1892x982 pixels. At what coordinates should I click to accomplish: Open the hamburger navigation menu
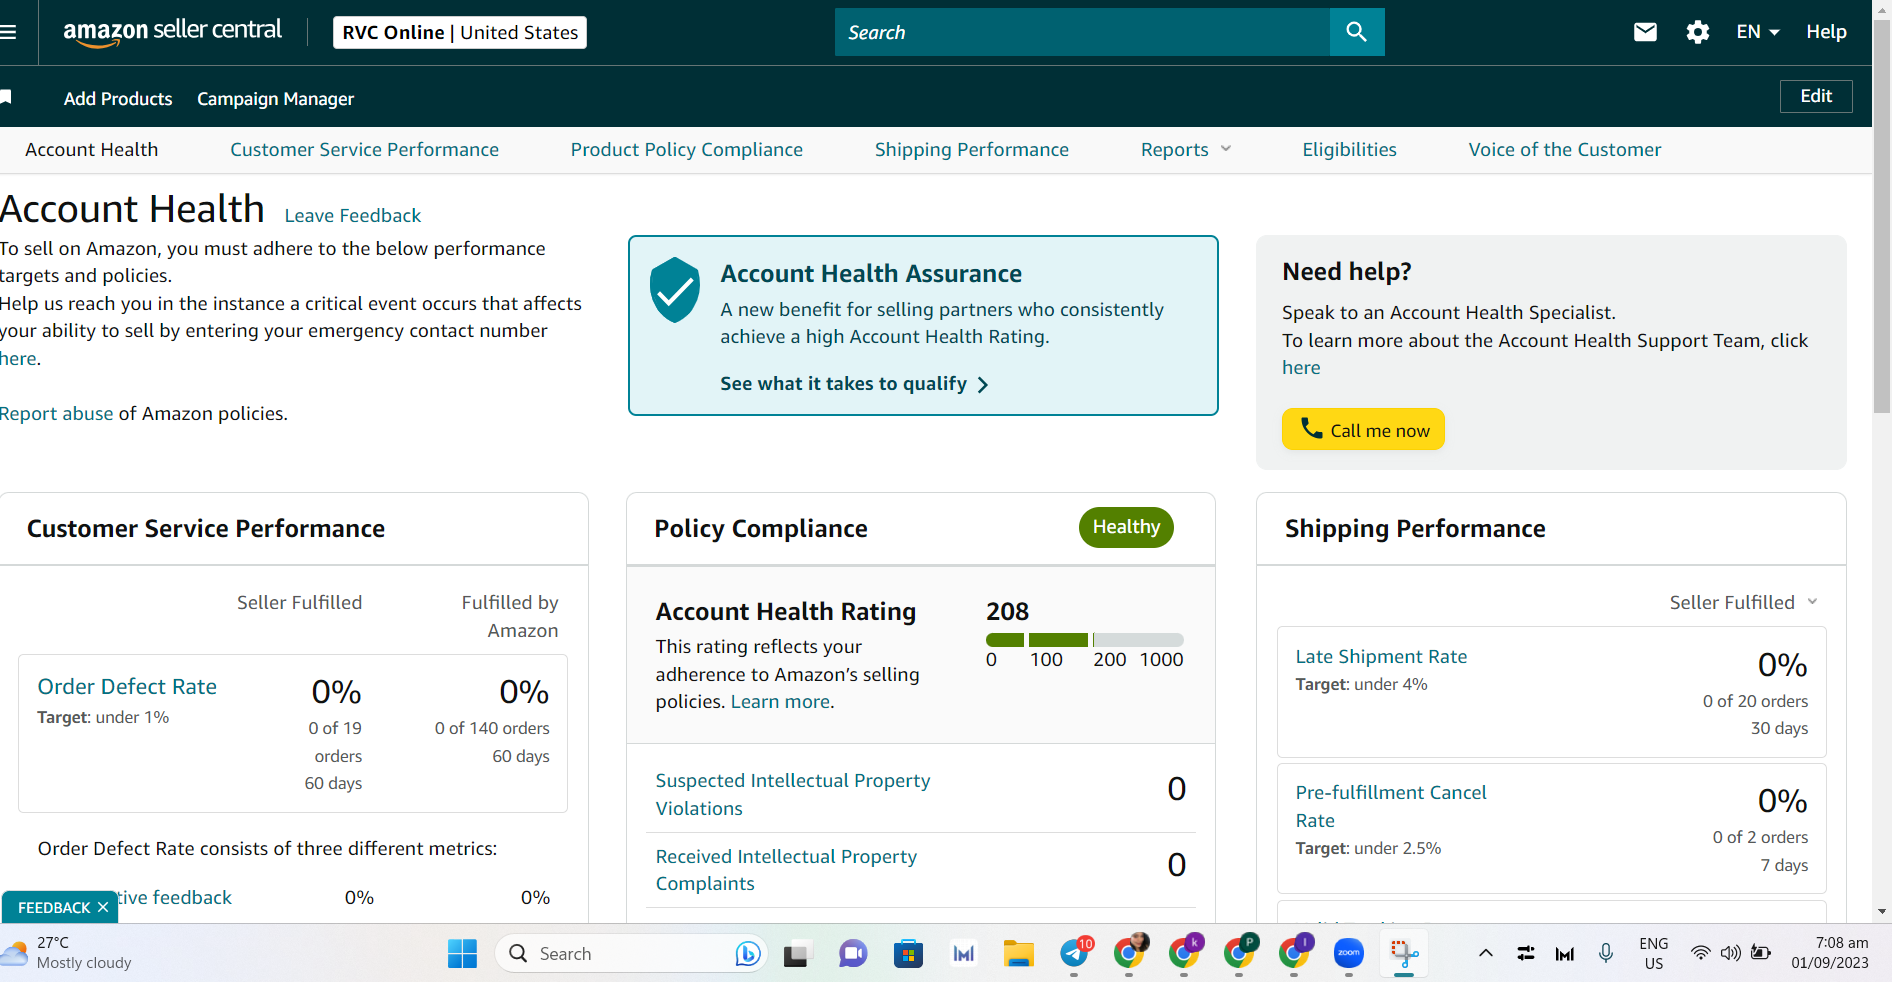8,32
